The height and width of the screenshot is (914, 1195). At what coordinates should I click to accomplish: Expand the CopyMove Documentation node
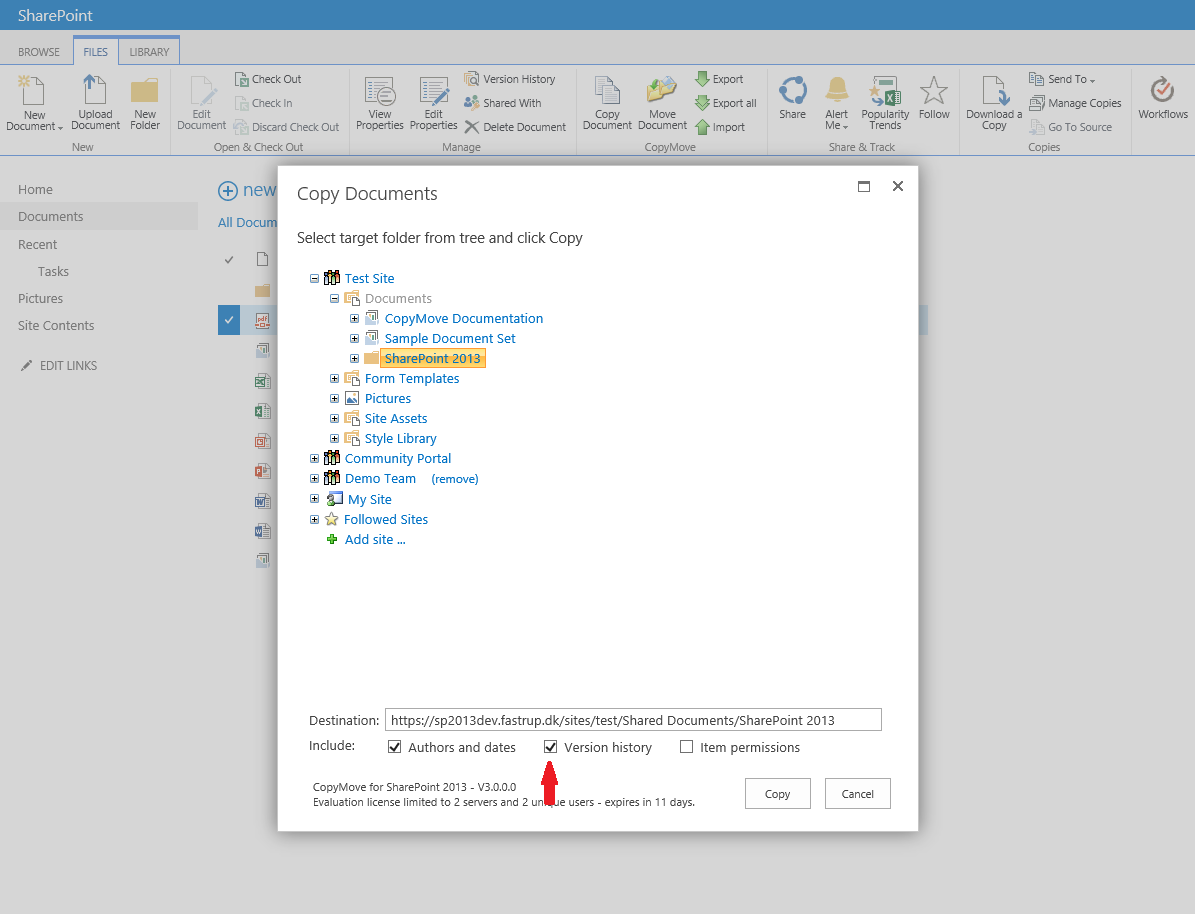coord(354,319)
